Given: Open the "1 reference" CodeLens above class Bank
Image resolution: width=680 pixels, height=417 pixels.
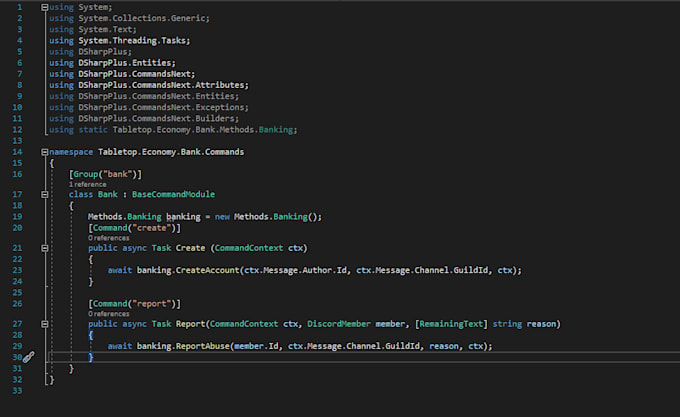Looking at the screenshot, I should pyautogui.click(x=86, y=185).
